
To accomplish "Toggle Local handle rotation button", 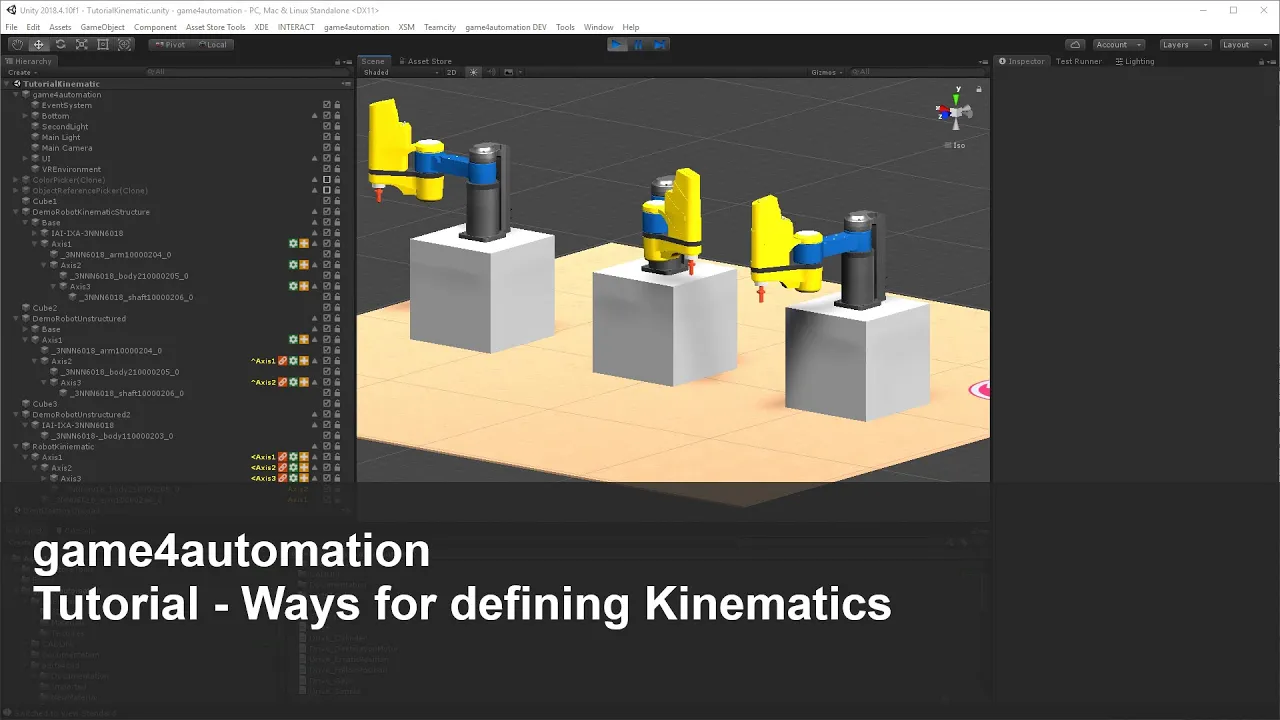I will coord(214,44).
